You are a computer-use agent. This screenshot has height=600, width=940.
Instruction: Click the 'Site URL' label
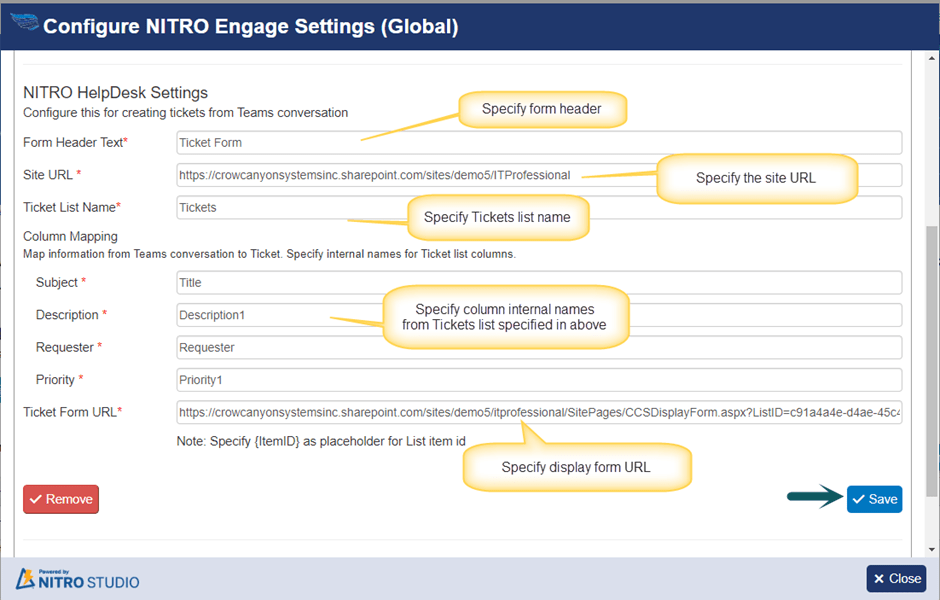point(52,175)
